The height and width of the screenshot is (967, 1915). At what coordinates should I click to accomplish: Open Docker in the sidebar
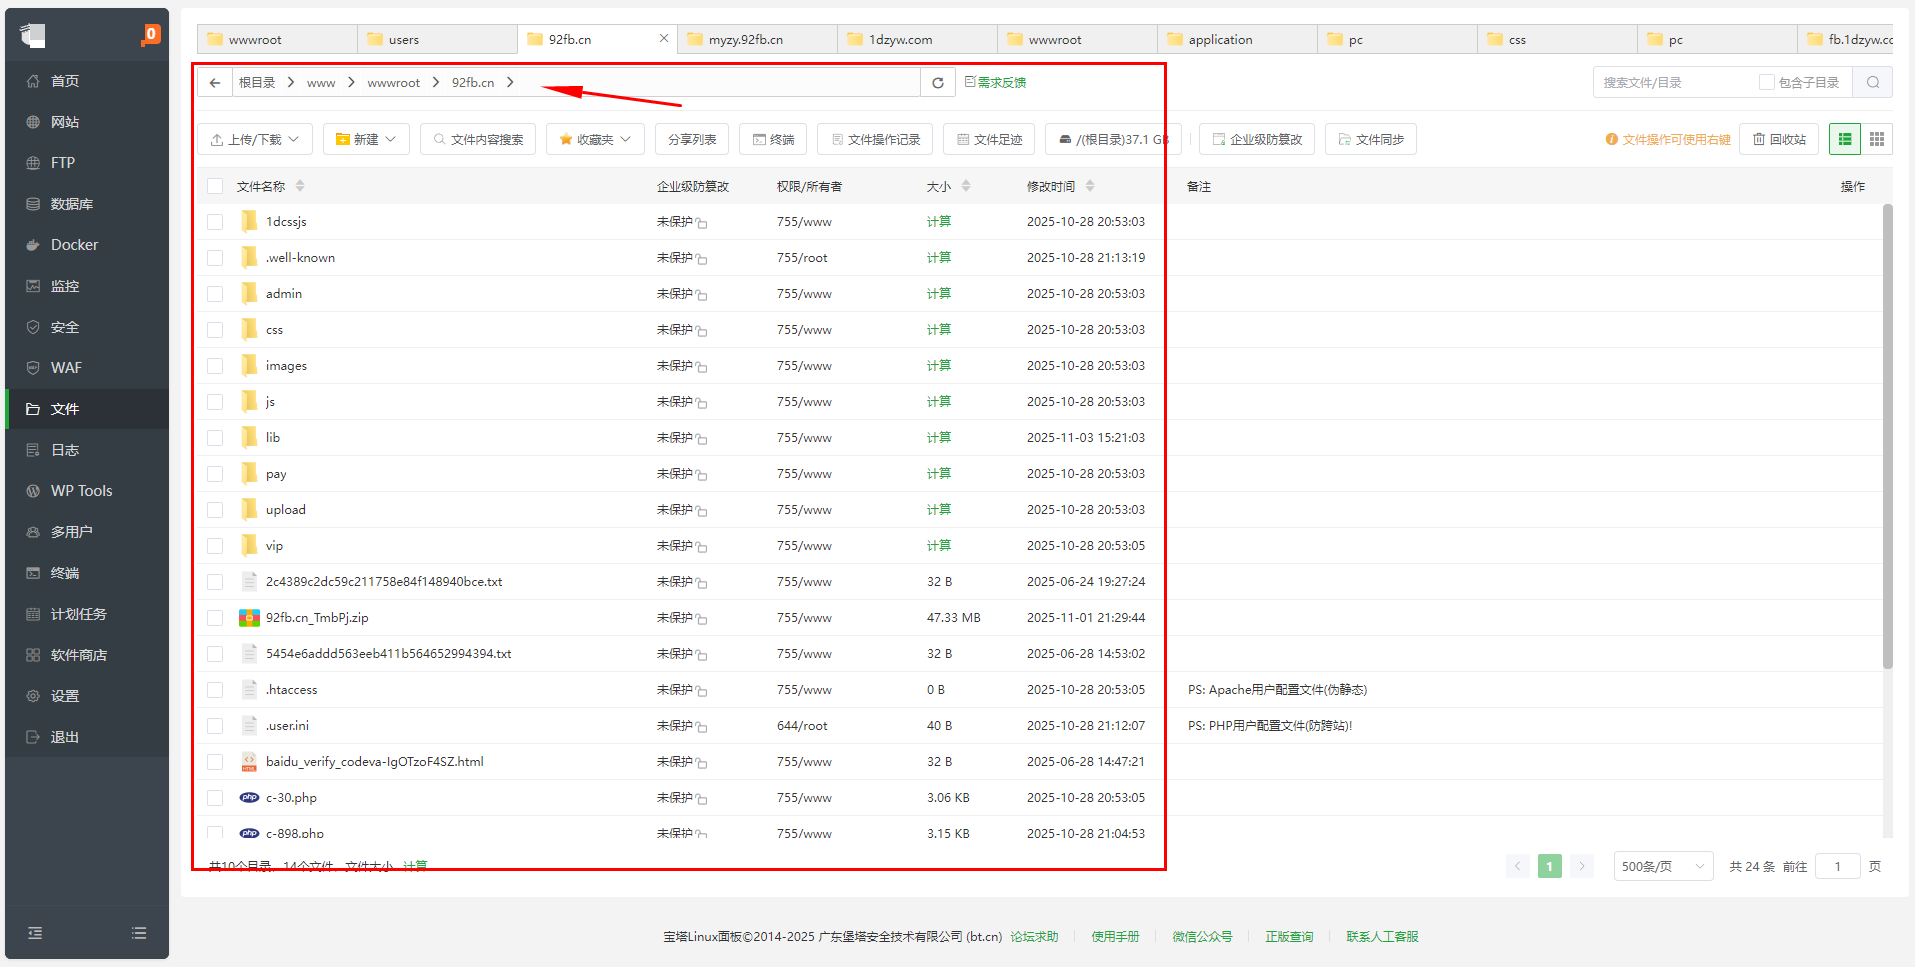[x=74, y=245]
